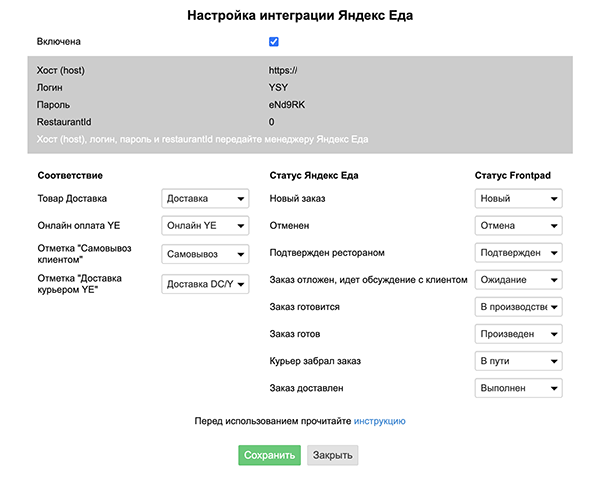Open the Заказ доставлен status dropdown
Screen dimensions: 600x482
pyautogui.click(x=518, y=388)
